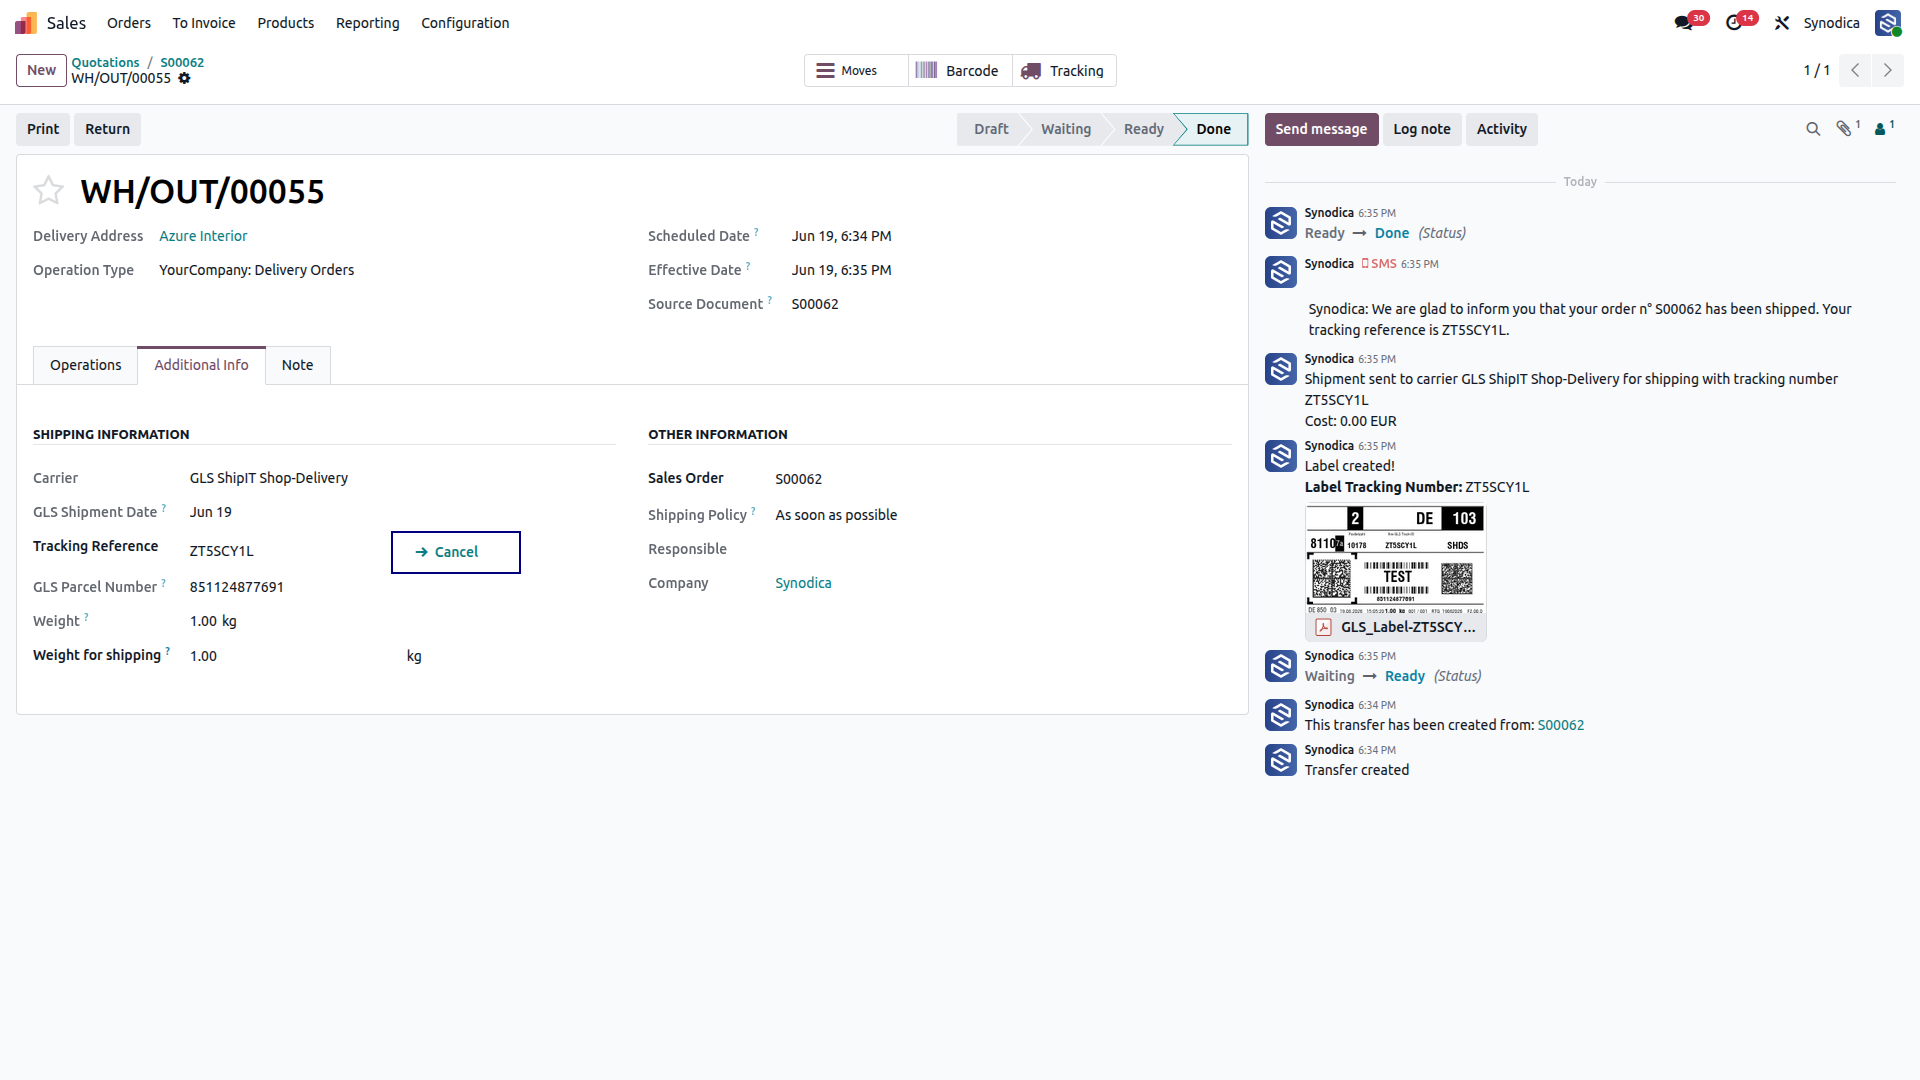Mark WH/OUT/00055 as favorite with star
Screen dimensions: 1920x1080
[48, 190]
